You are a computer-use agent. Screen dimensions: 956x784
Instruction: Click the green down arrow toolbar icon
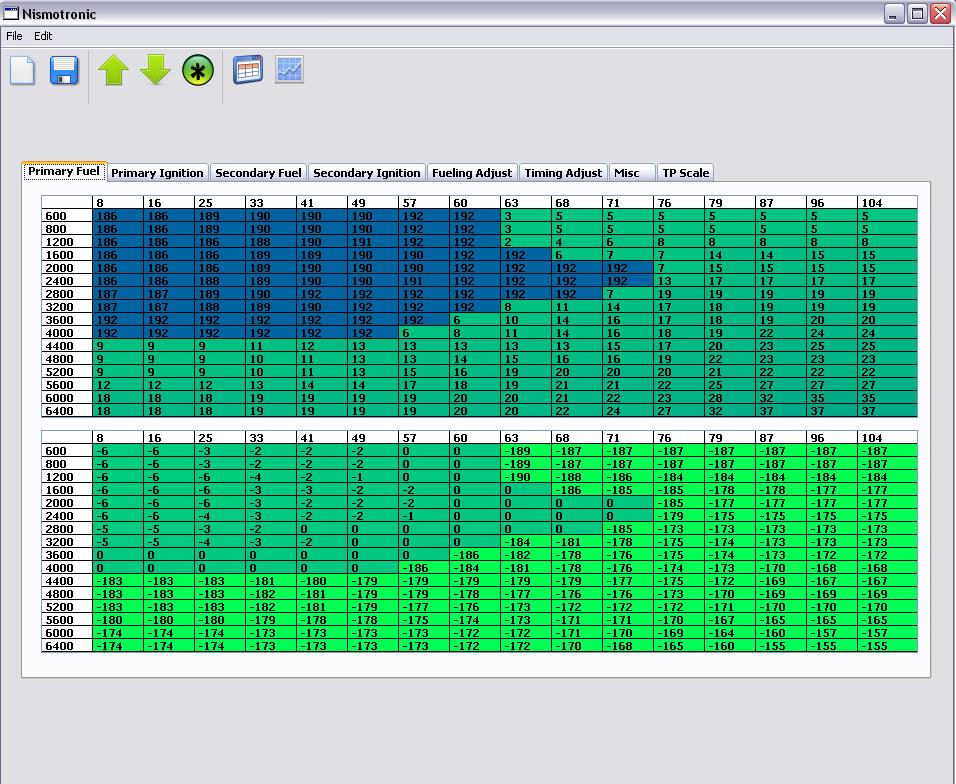pyautogui.click(x=155, y=69)
